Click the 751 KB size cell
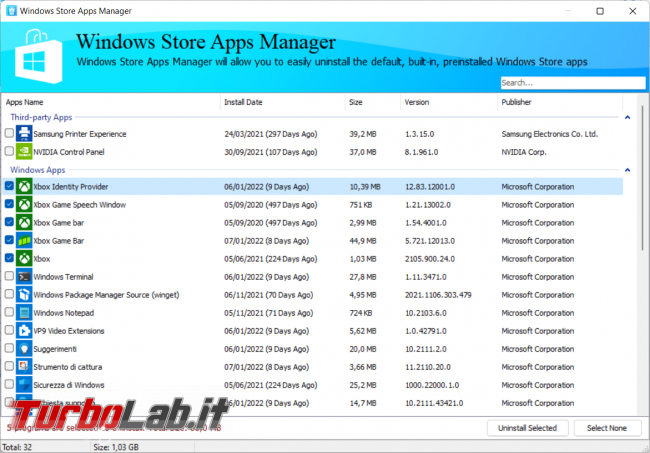 (x=360, y=205)
